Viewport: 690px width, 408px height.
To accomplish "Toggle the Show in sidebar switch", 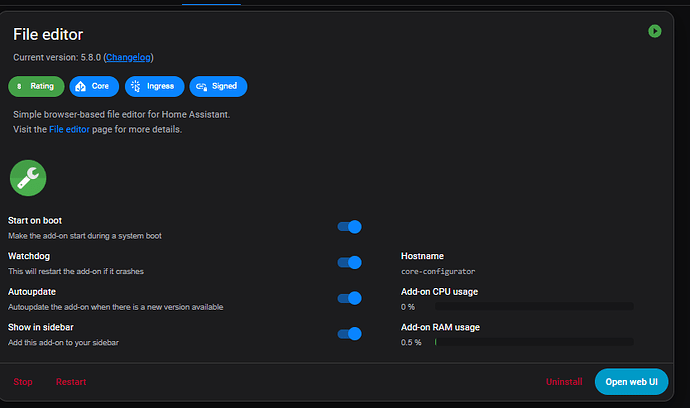I will 349,334.
